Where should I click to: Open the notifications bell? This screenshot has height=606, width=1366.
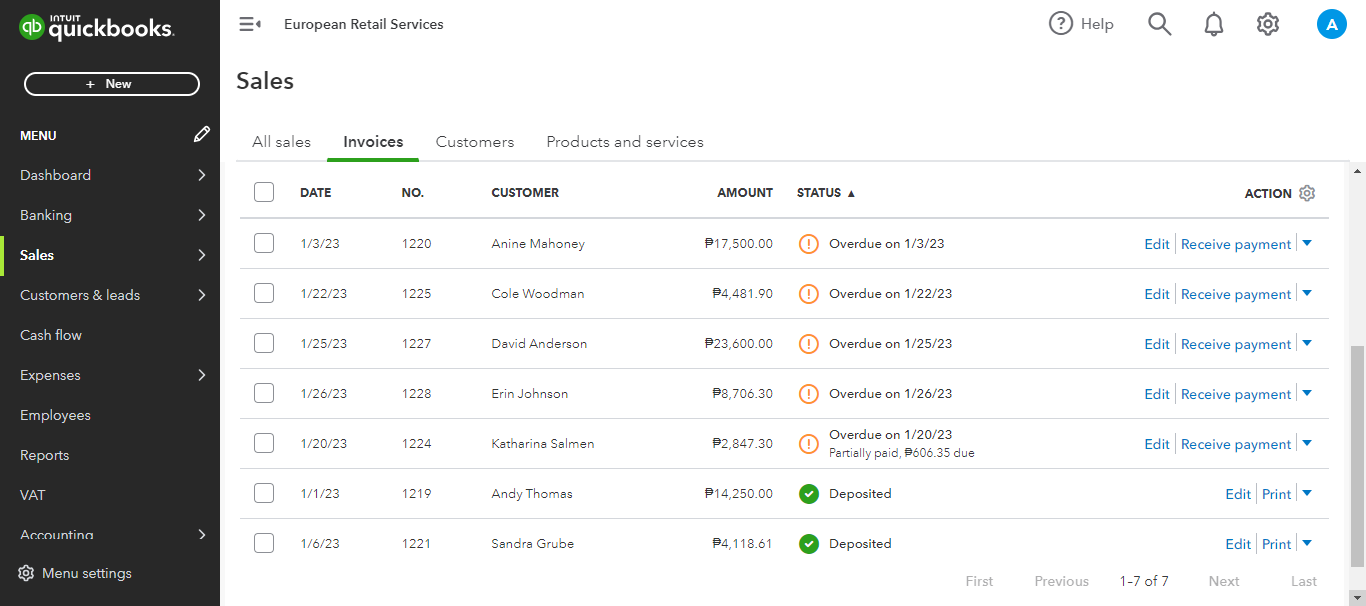tap(1214, 24)
